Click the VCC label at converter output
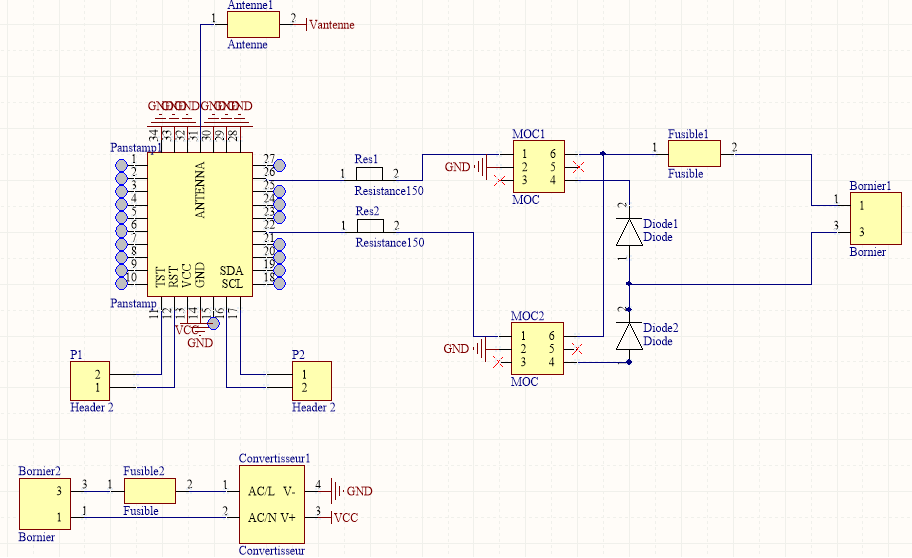This screenshot has height=558, width=912. pyautogui.click(x=345, y=518)
